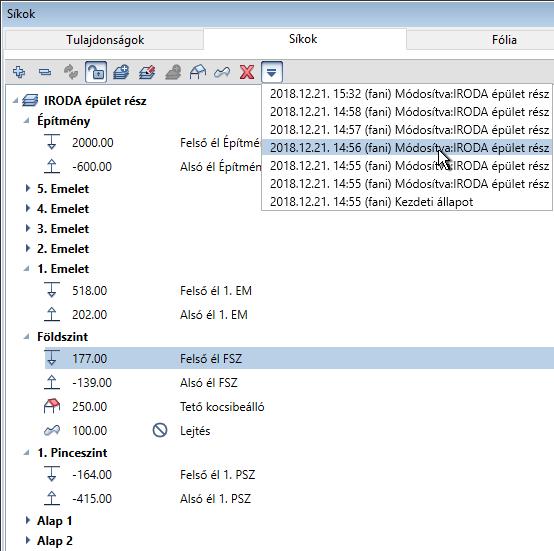Toggle the history dropdown arrow button
The image size is (554, 551).
click(x=271, y=72)
